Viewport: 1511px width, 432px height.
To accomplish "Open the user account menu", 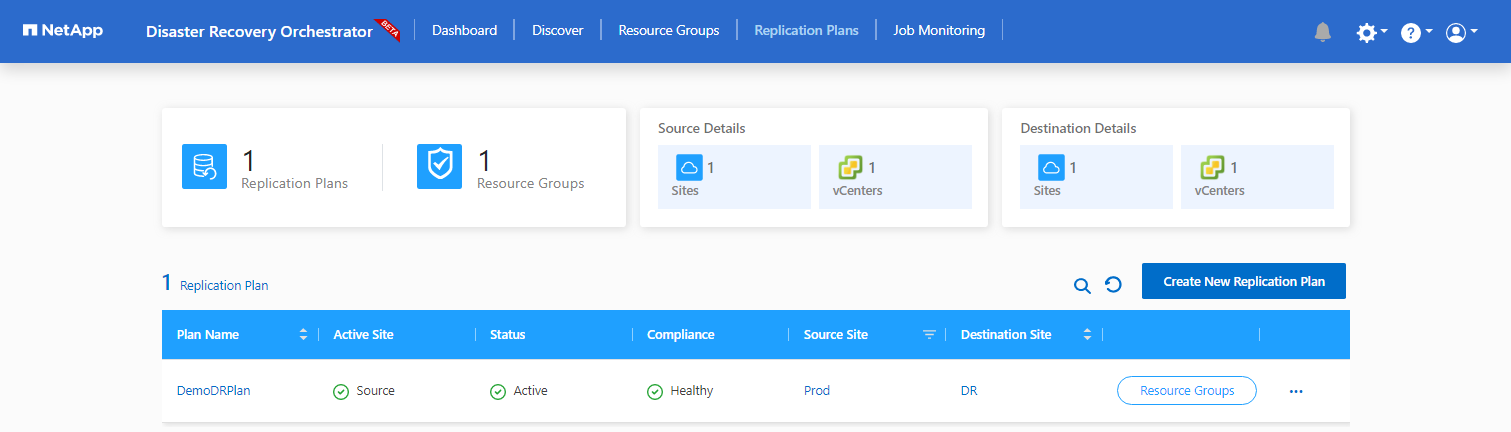I will tap(1456, 32).
